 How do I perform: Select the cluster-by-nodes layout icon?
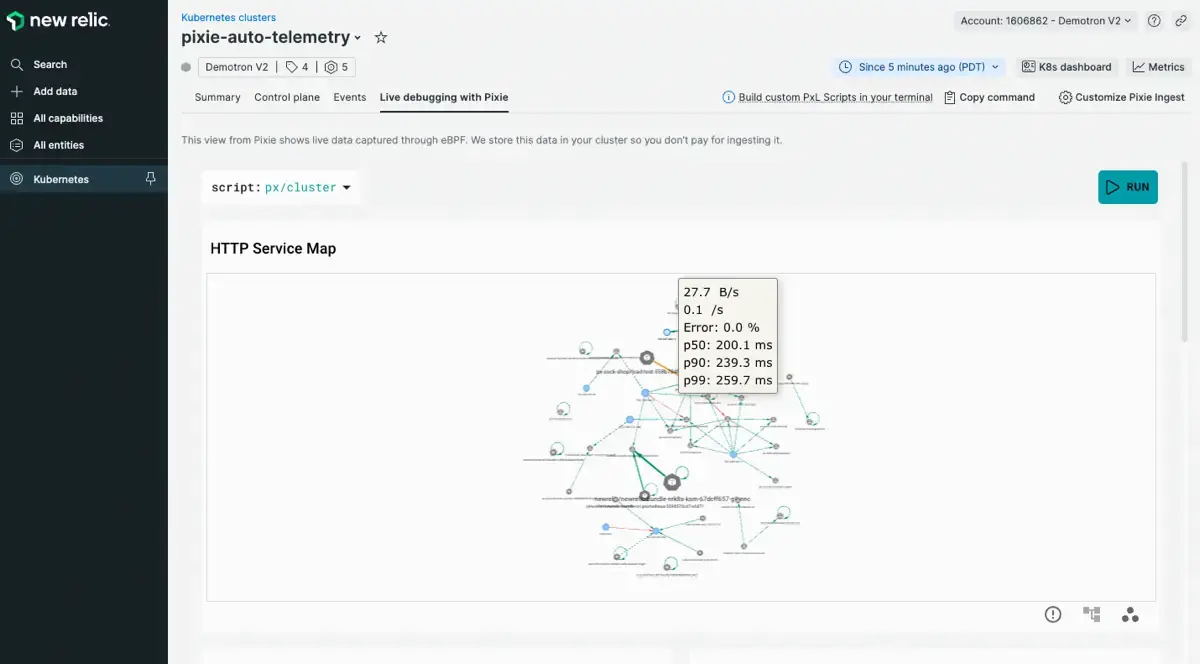(1130, 615)
